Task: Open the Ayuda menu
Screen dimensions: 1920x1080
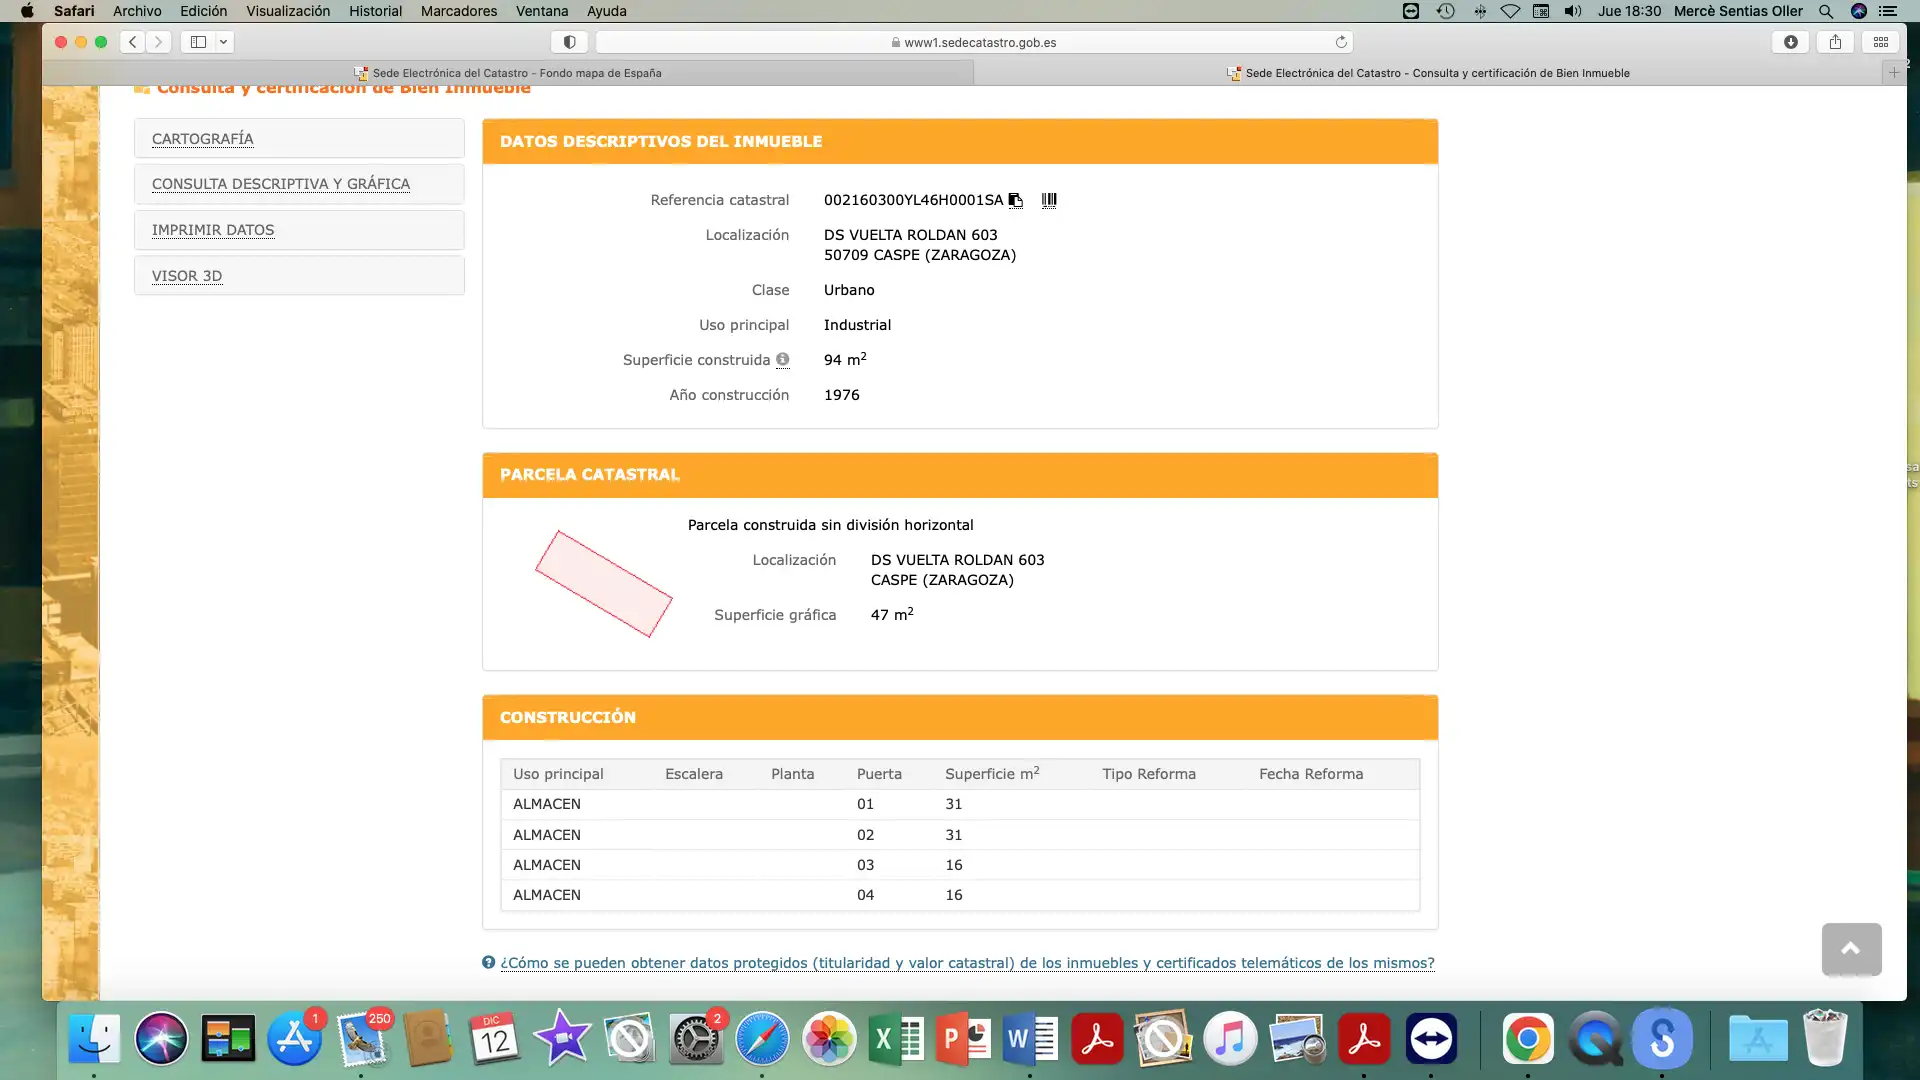Action: point(607,11)
